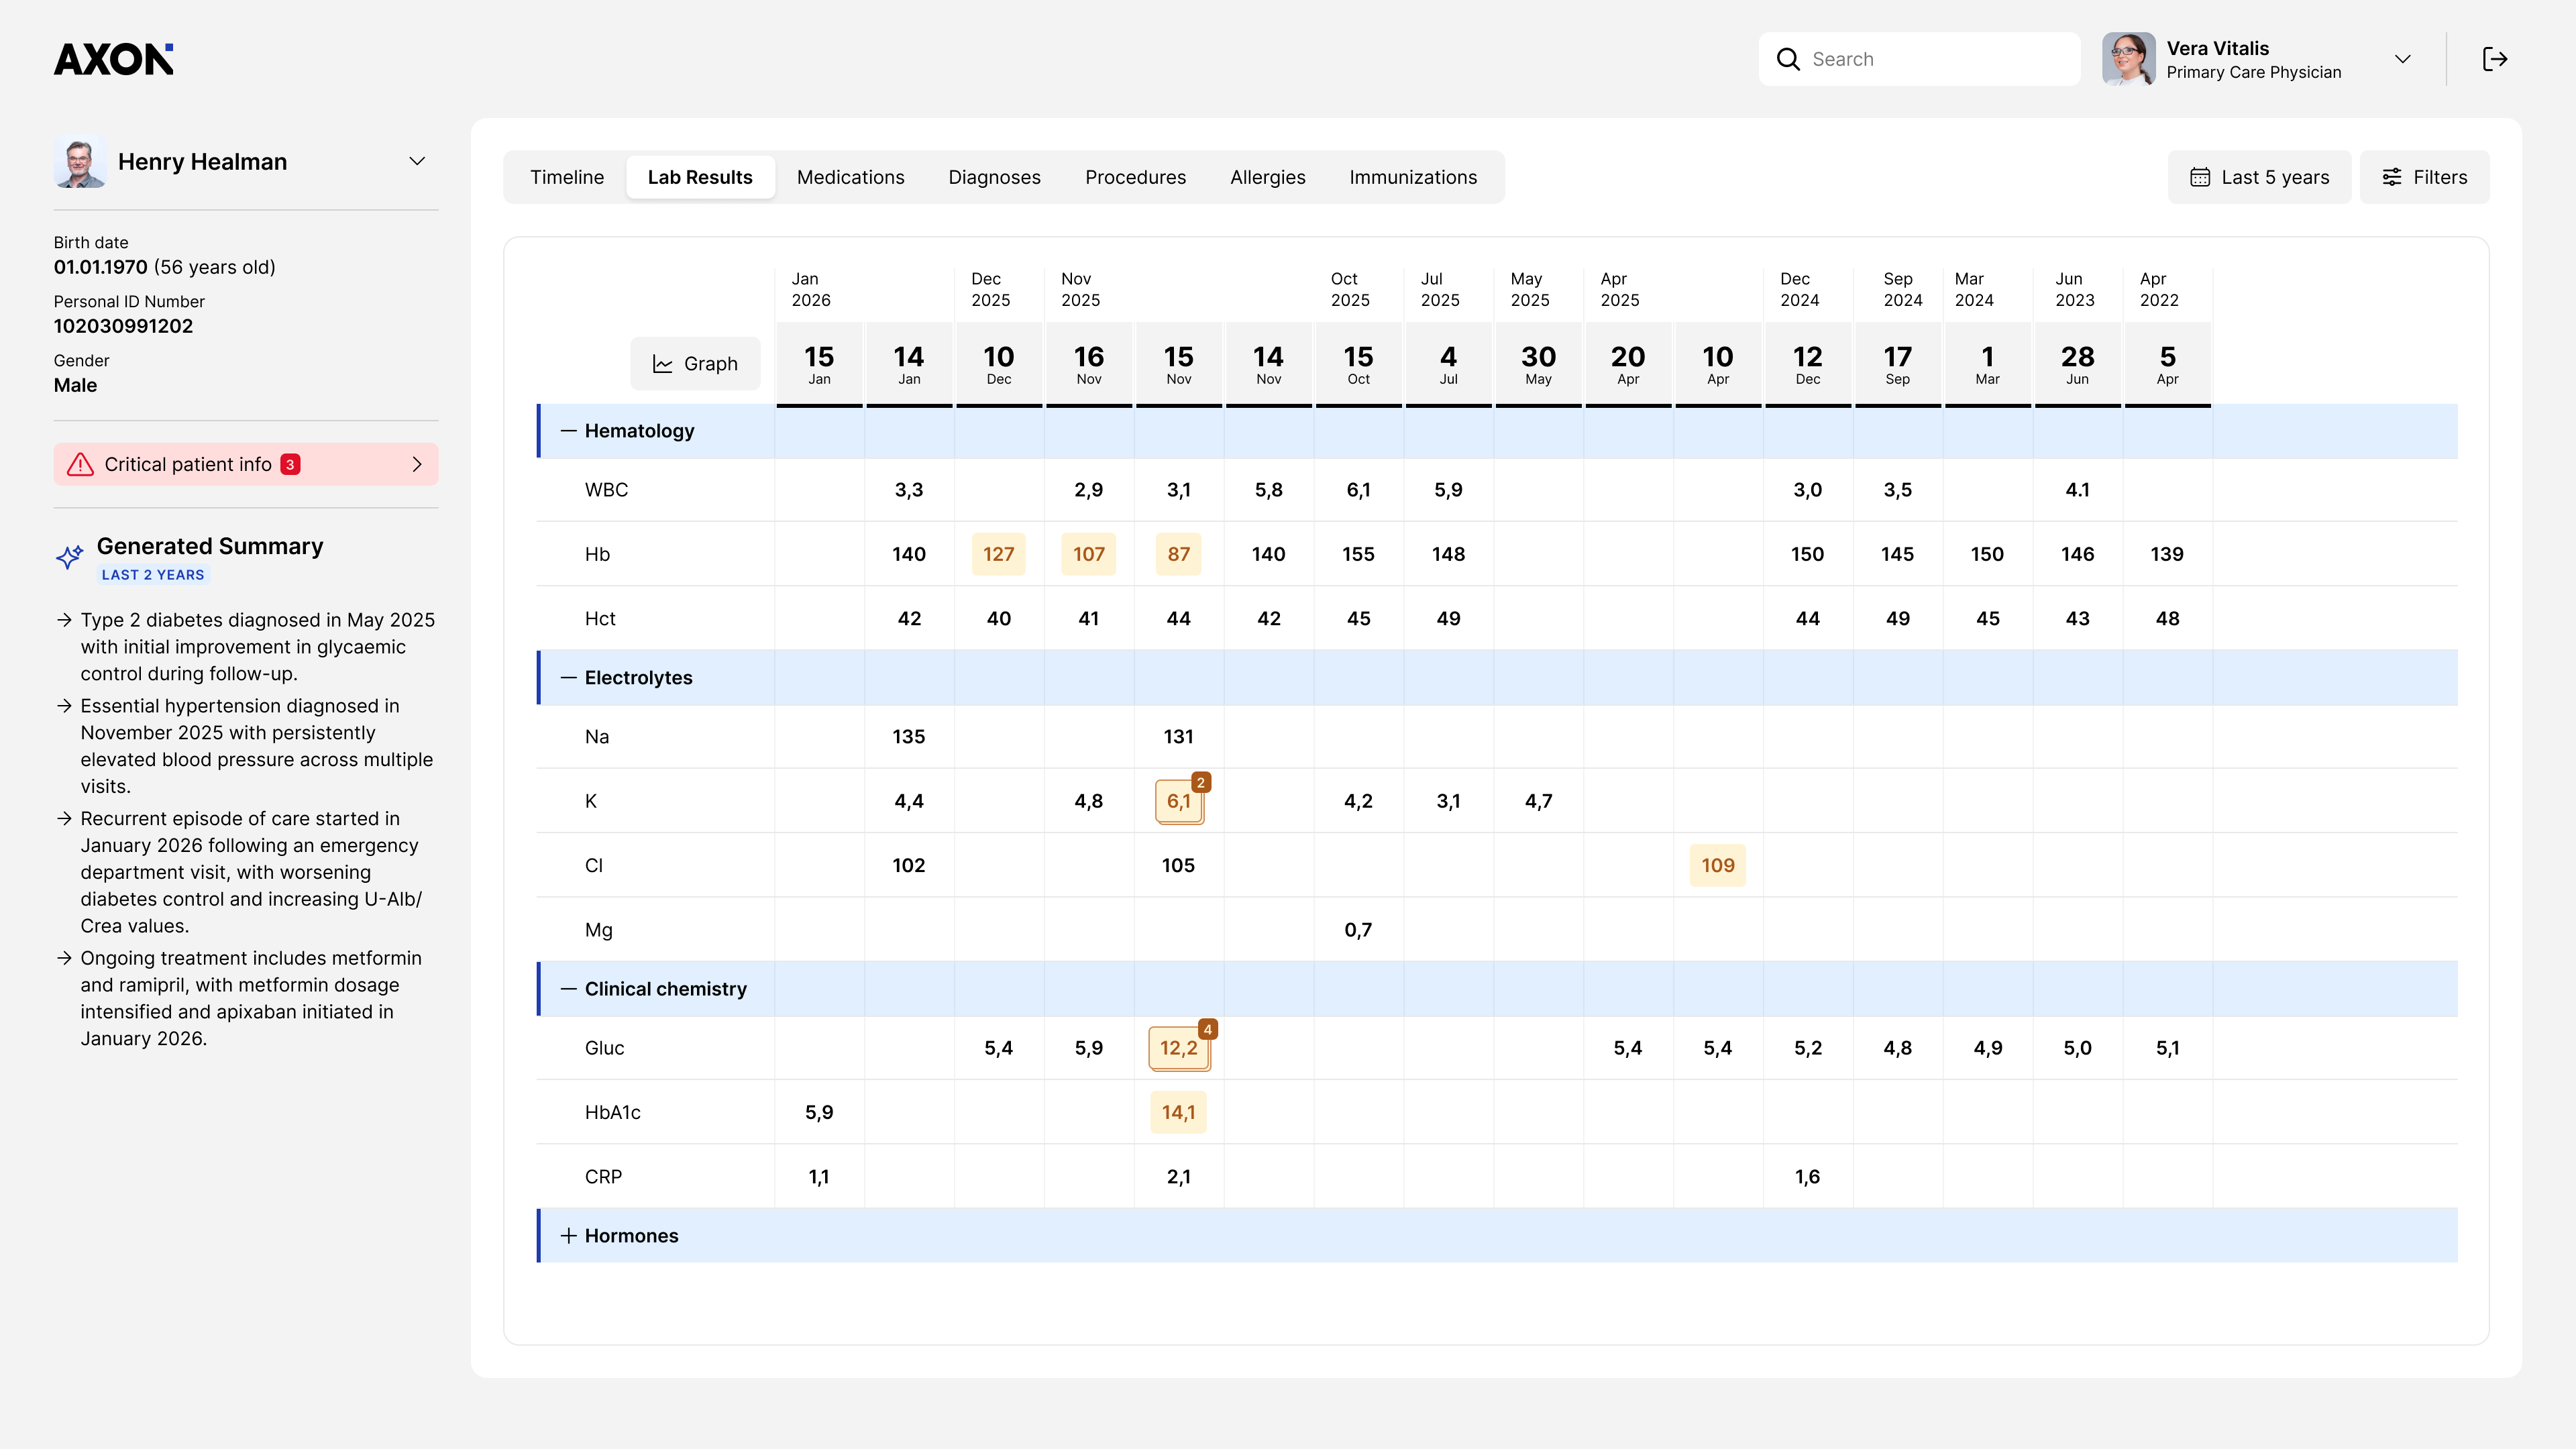
Task: Click the Filters sliders icon
Action: [x=2392, y=177]
